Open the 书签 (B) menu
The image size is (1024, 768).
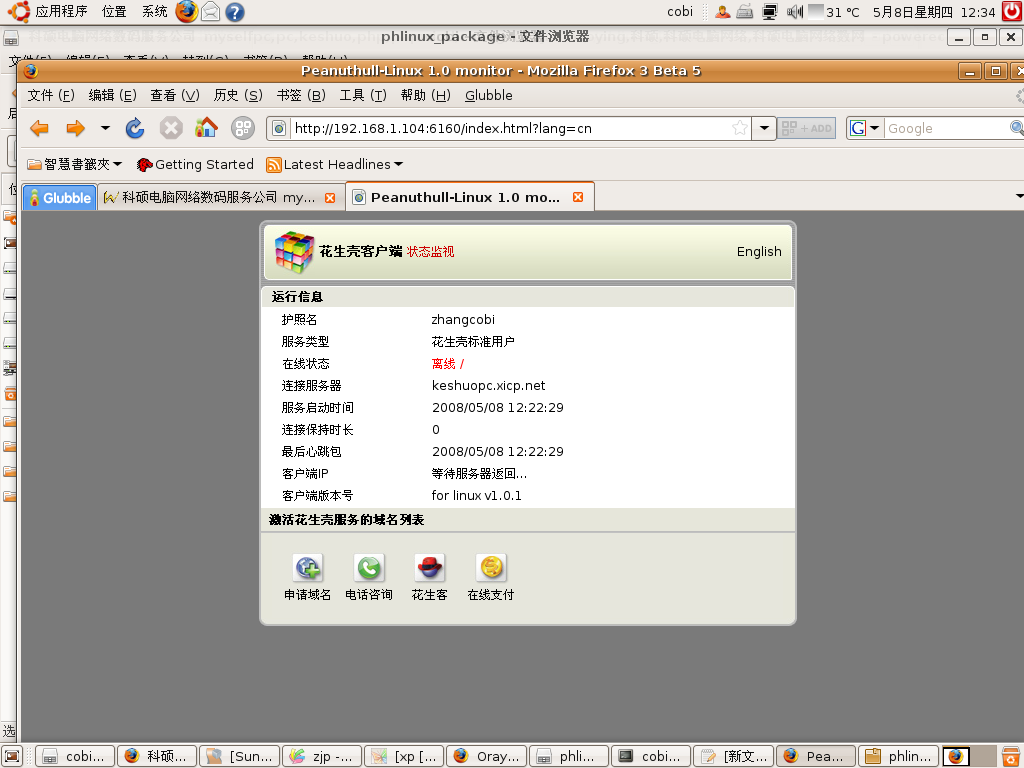coord(300,95)
